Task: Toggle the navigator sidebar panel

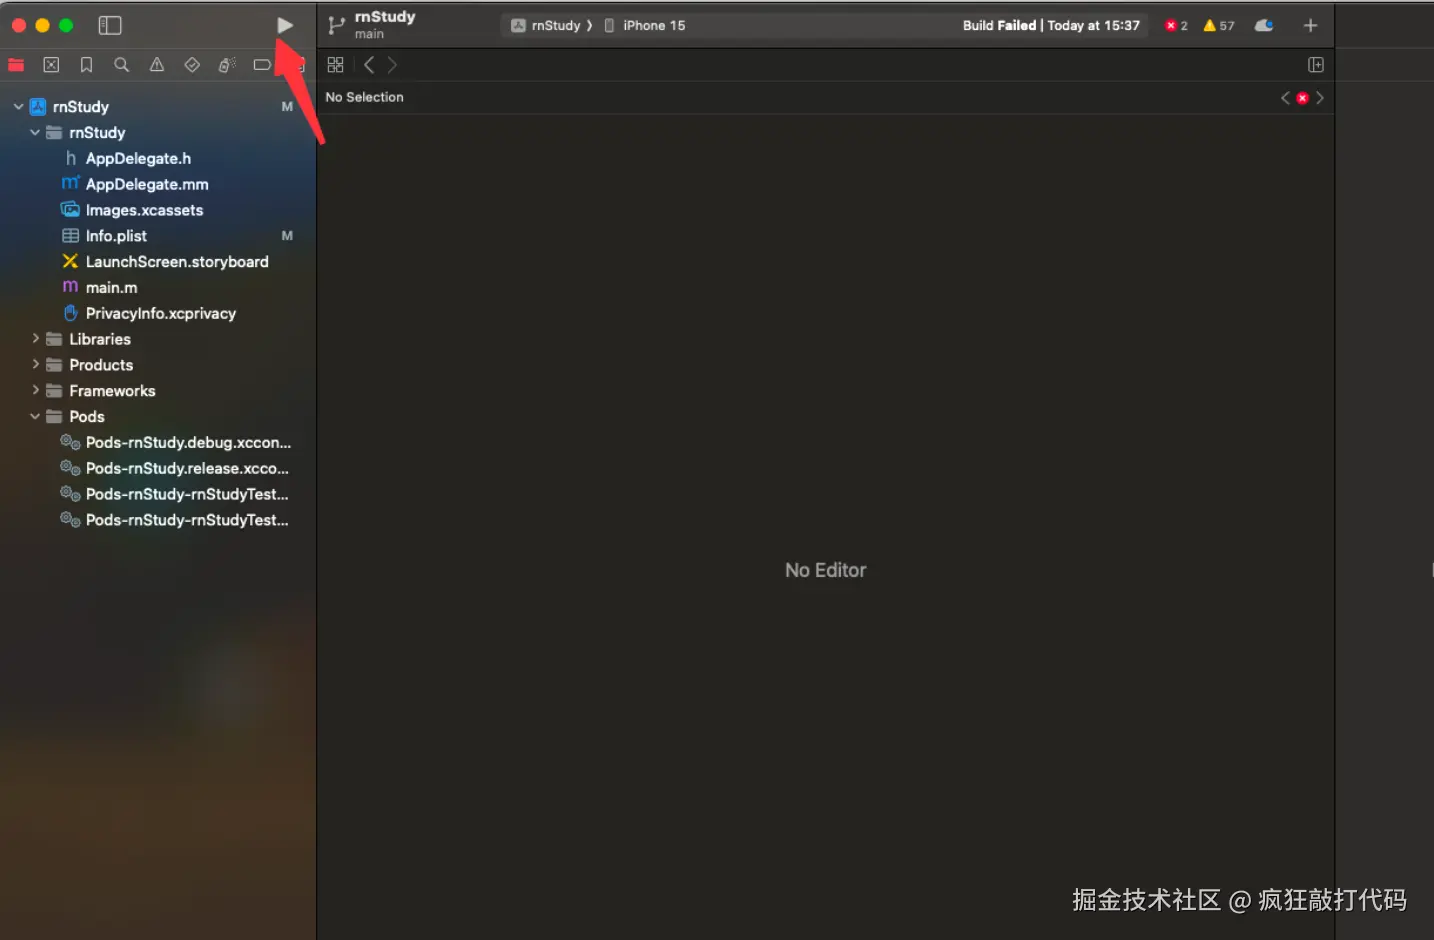Action: [x=110, y=25]
